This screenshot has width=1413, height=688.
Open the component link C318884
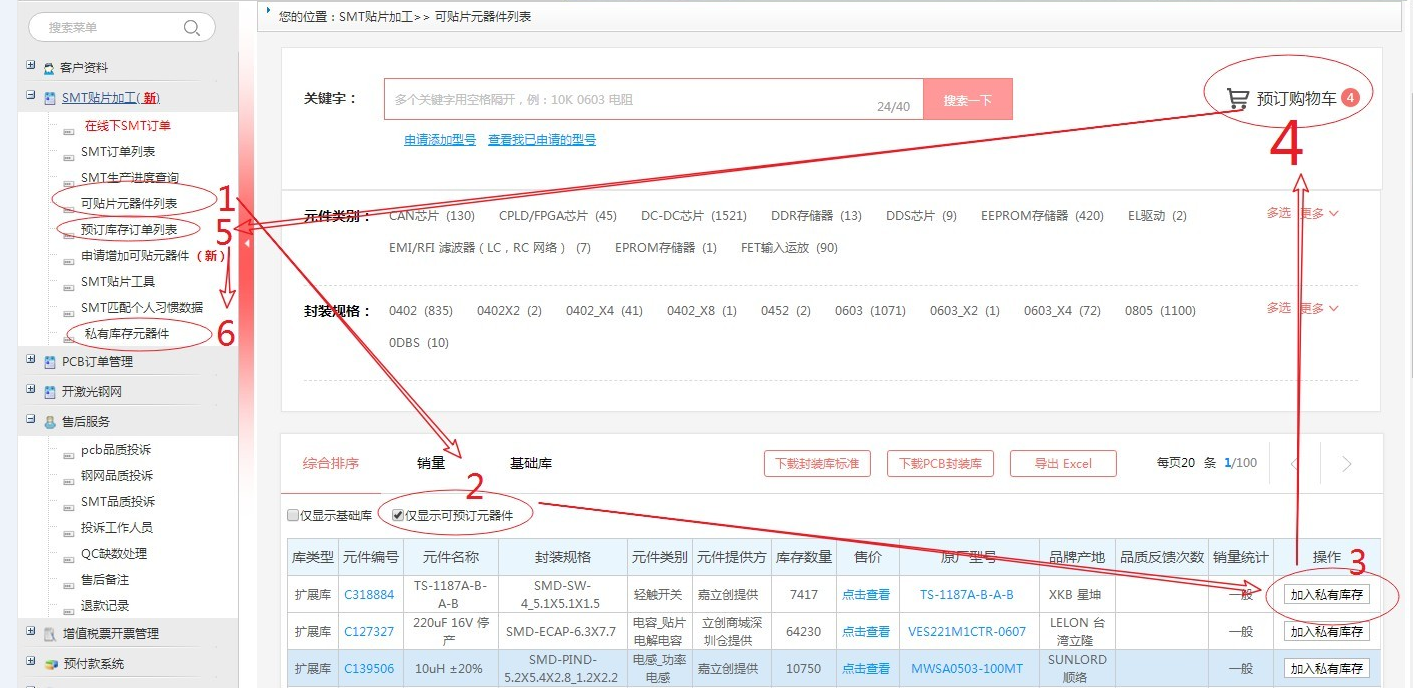click(x=369, y=595)
